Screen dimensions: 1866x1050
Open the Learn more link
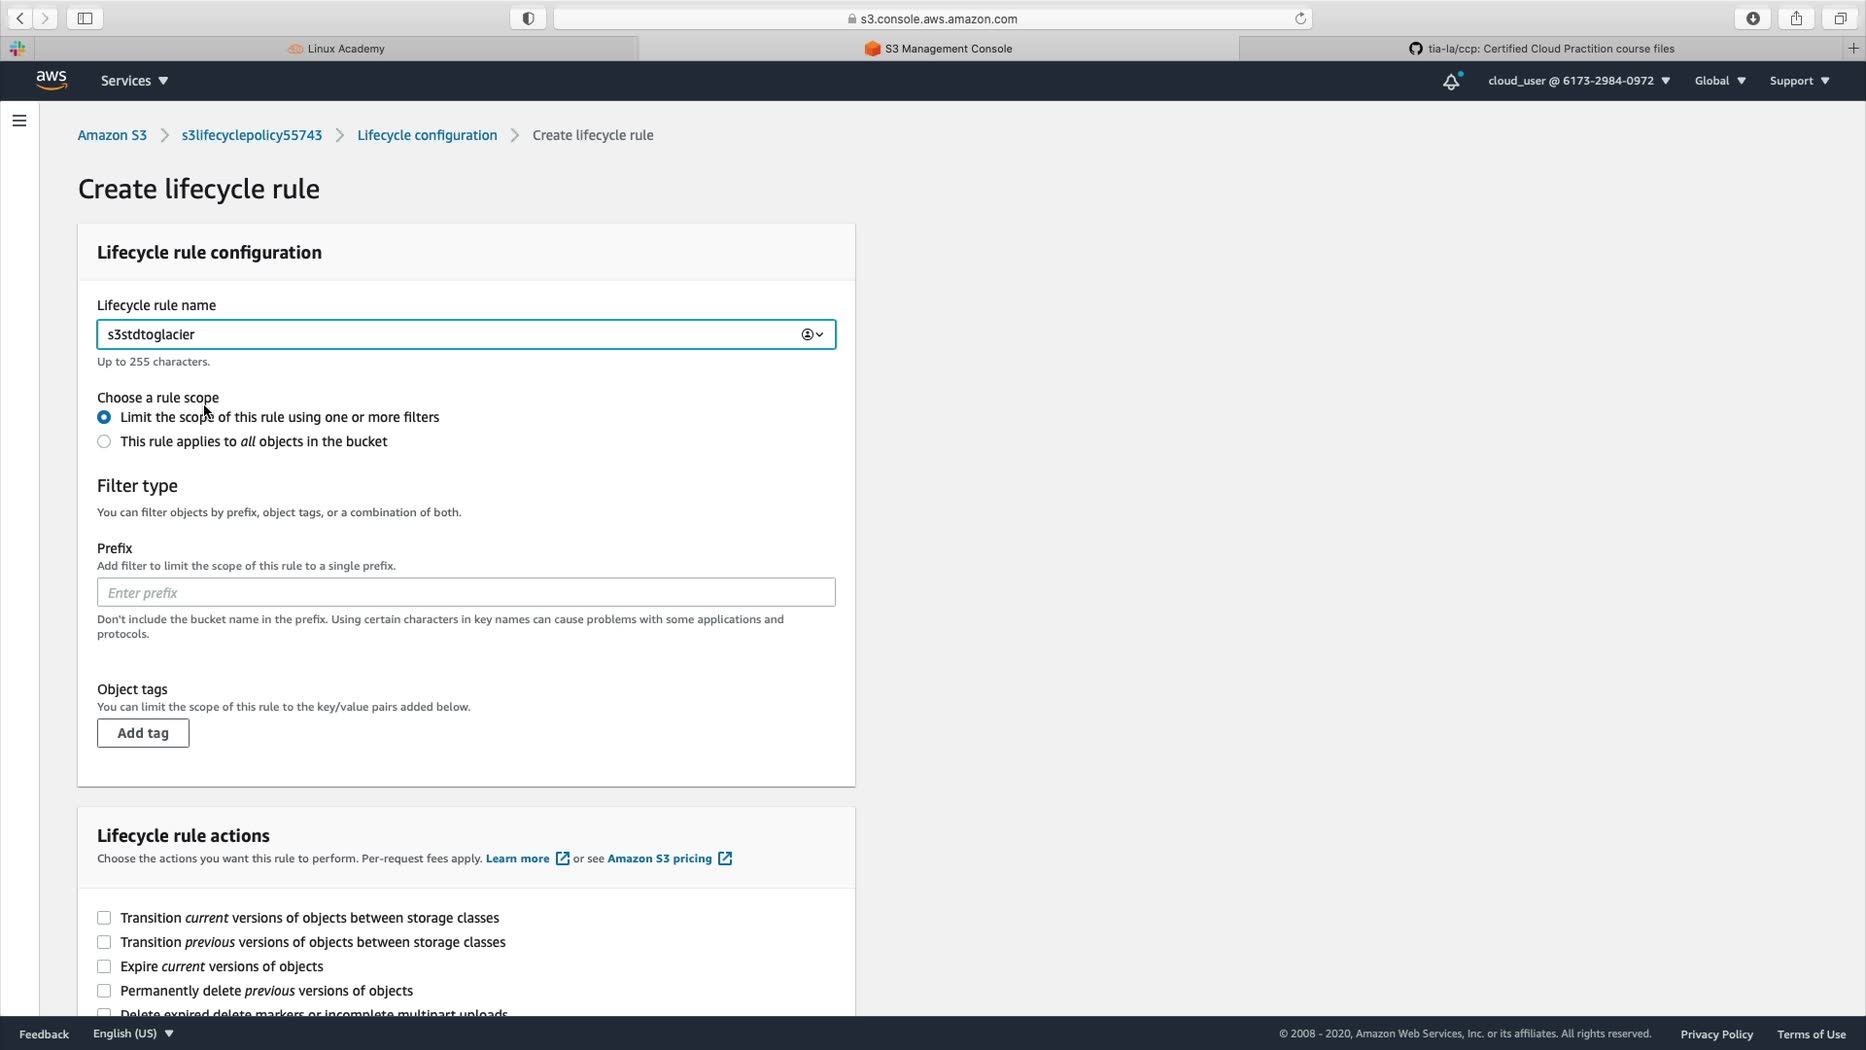point(517,859)
